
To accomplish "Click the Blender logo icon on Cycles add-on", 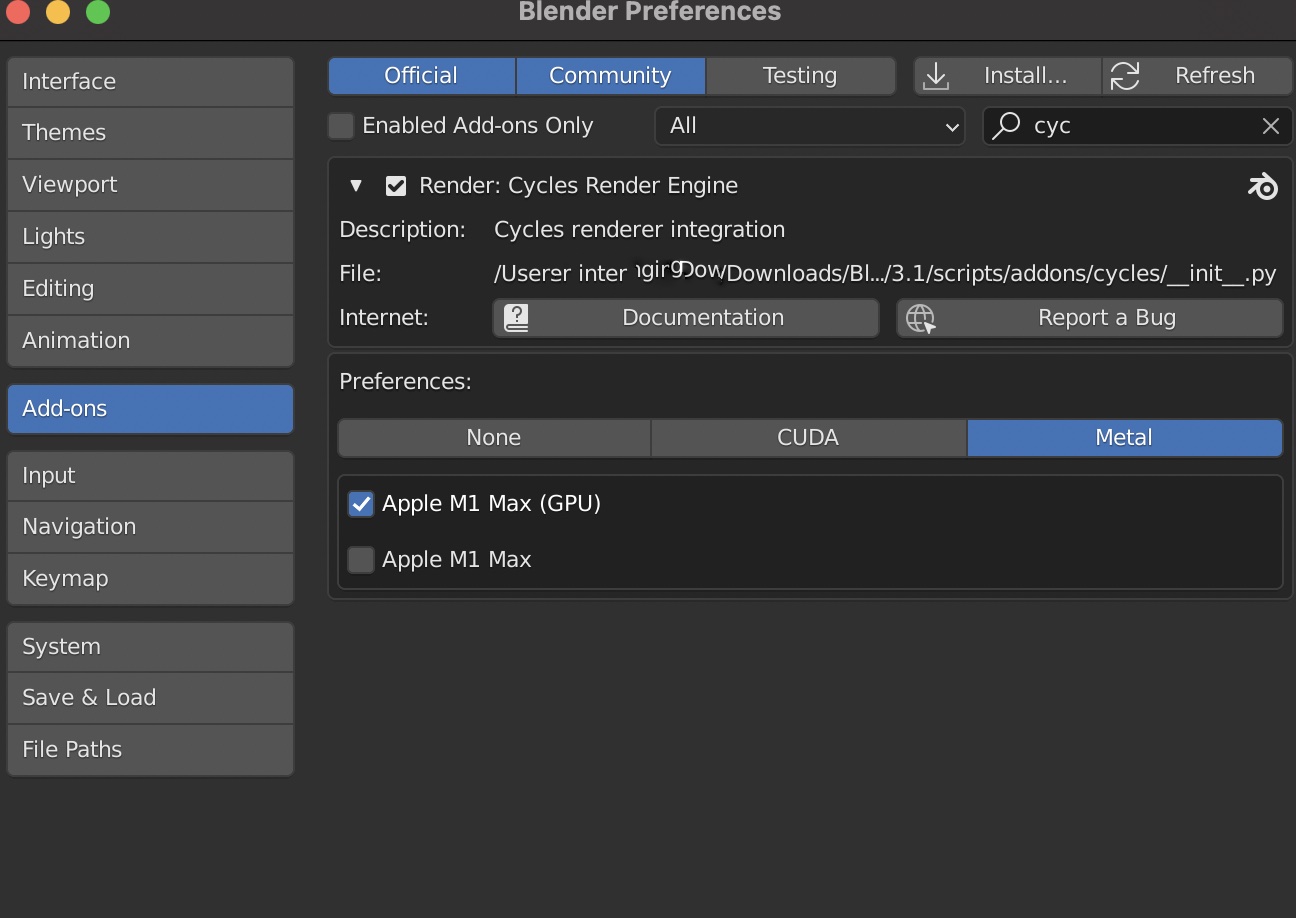I will (1263, 186).
